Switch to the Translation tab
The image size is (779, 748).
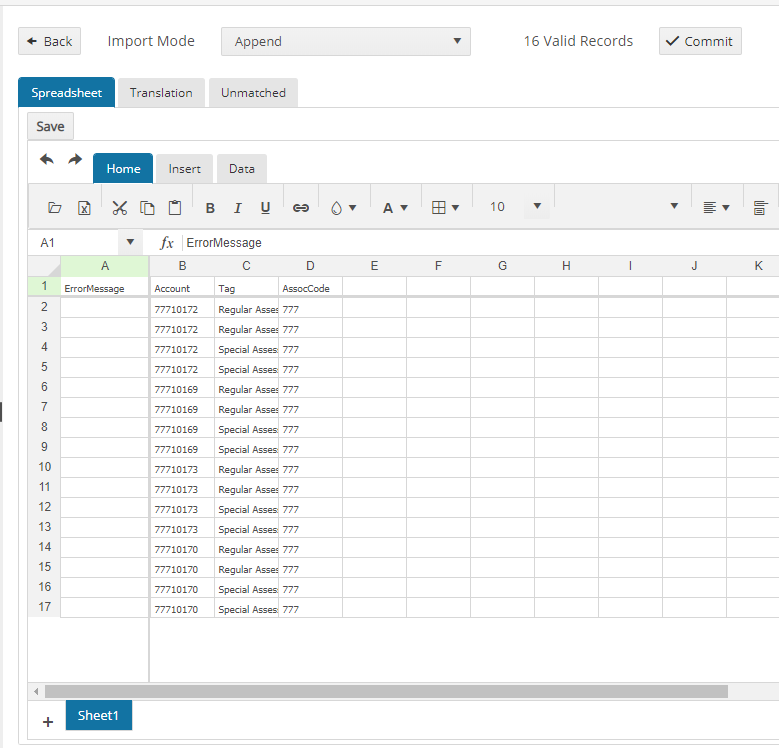[161, 92]
